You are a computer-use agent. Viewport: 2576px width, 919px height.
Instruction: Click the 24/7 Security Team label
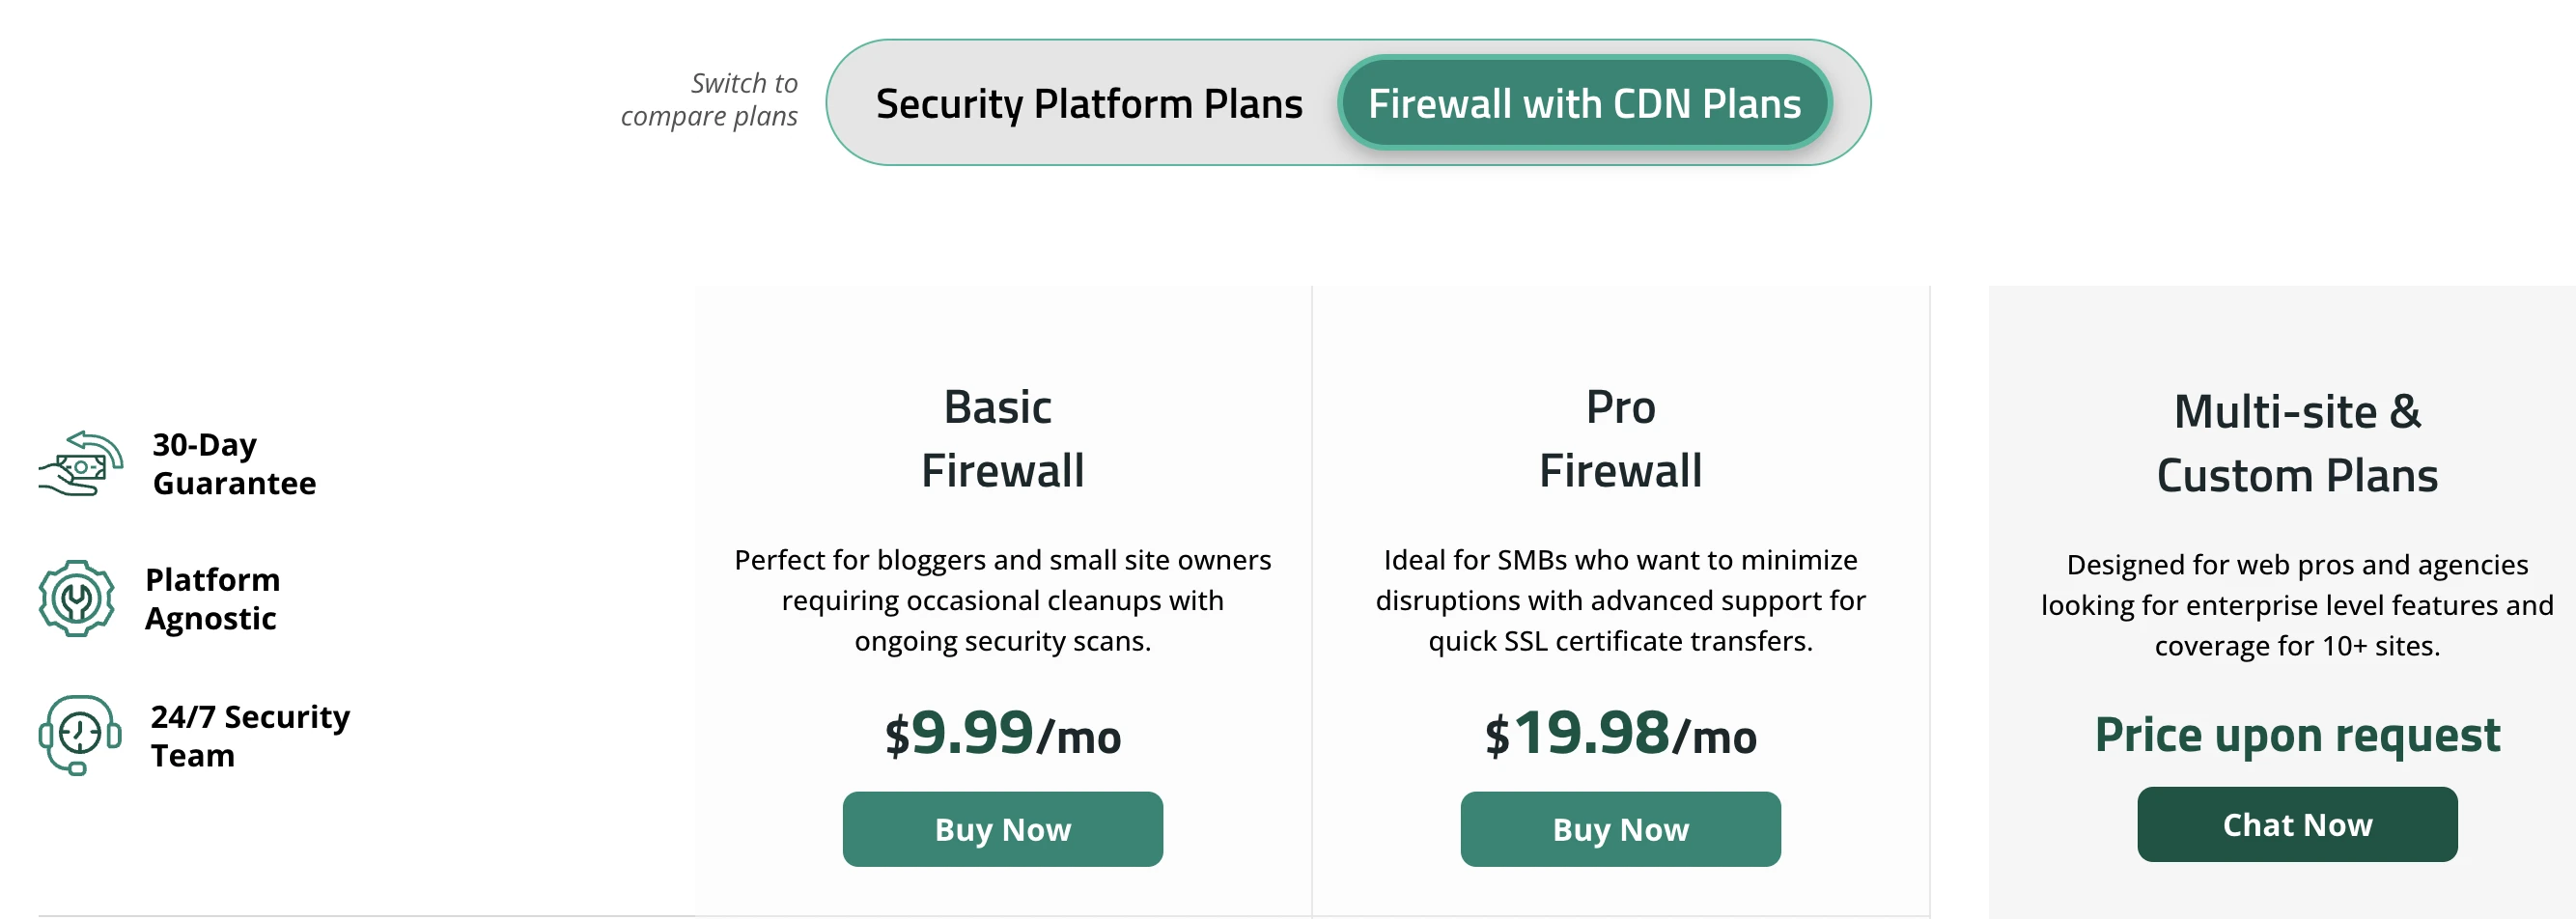tap(250, 735)
